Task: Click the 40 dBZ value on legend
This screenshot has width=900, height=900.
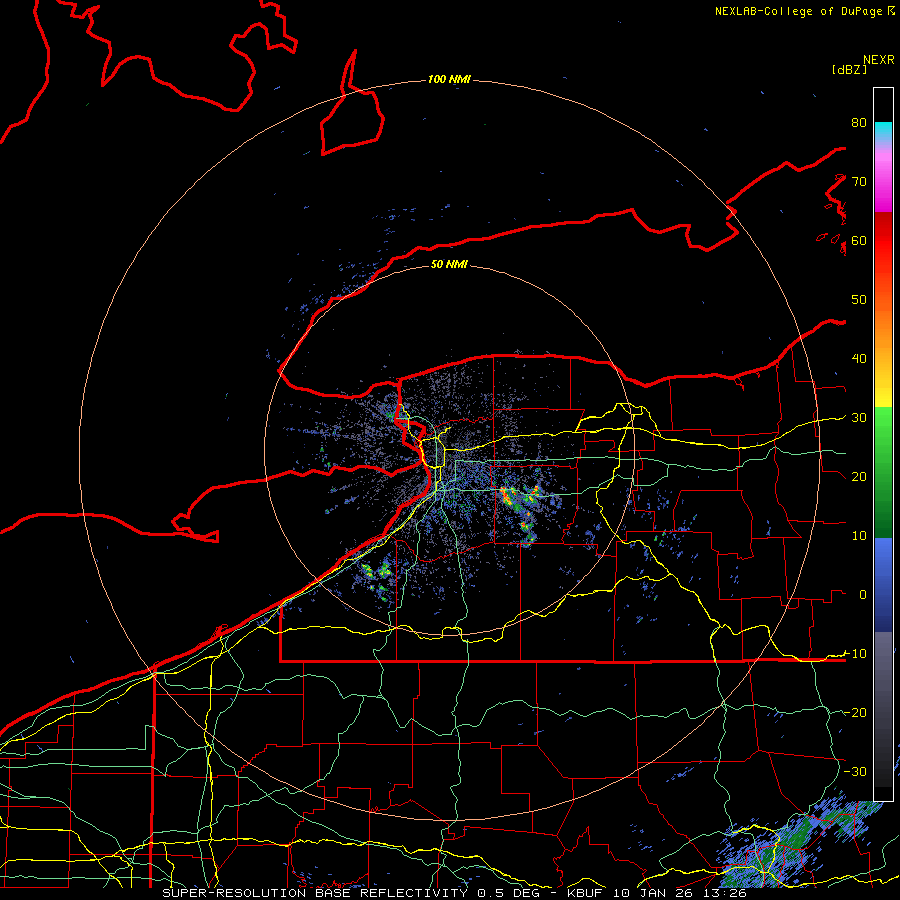Action: (859, 359)
